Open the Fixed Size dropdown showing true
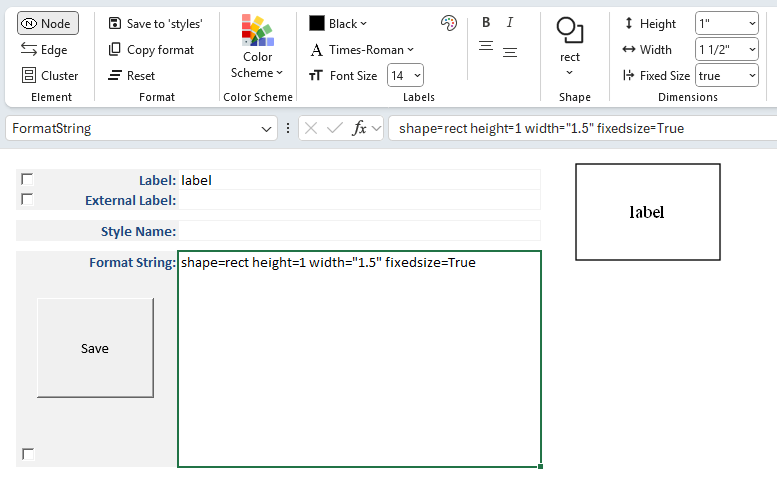Image resolution: width=777 pixels, height=481 pixels. tap(727, 75)
